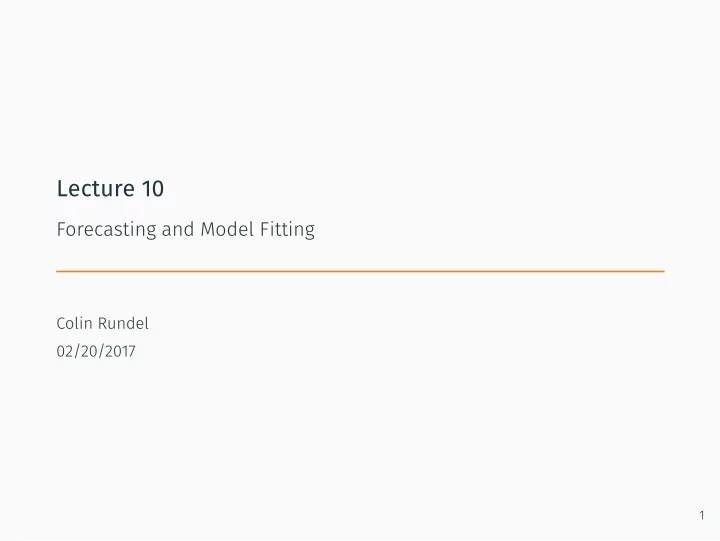This screenshot has width=720, height=541.
Task: Click the last name "Rundel"
Action: click(x=124, y=323)
